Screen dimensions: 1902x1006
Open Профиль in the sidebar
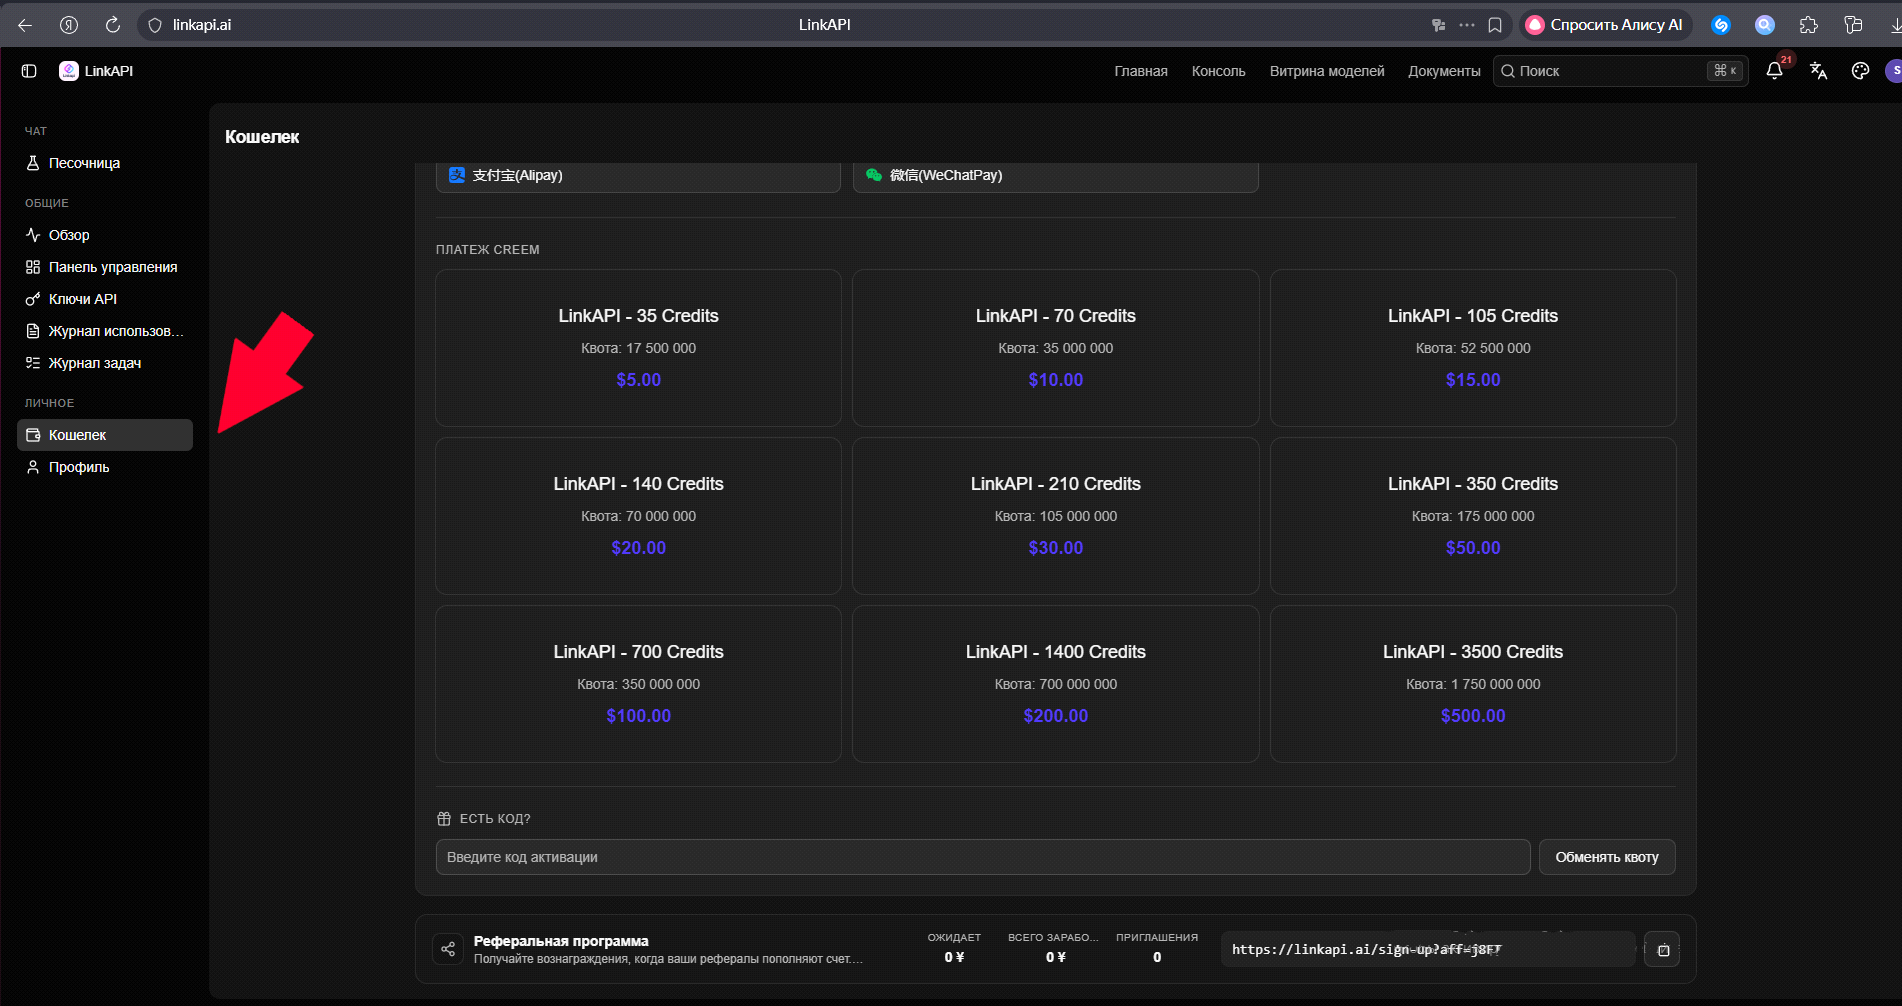105,467
